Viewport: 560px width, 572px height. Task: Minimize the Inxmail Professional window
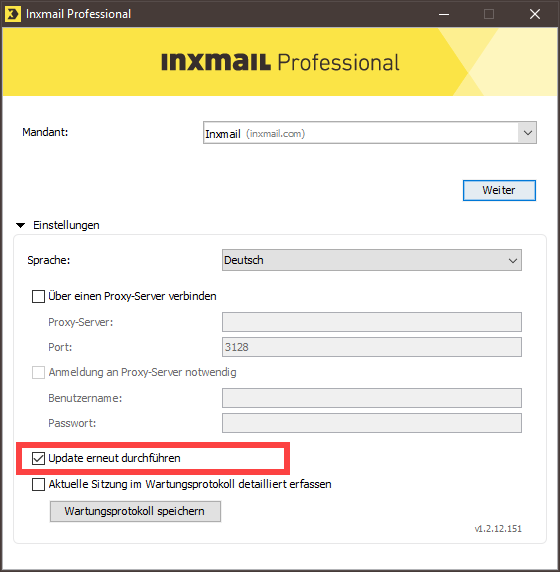pyautogui.click(x=444, y=14)
